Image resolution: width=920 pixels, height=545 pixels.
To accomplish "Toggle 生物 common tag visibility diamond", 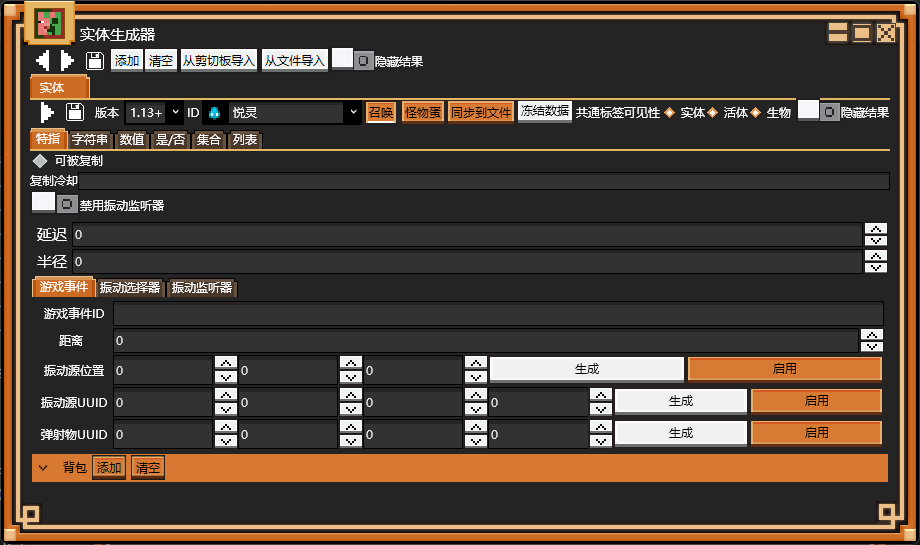I will (x=756, y=113).
